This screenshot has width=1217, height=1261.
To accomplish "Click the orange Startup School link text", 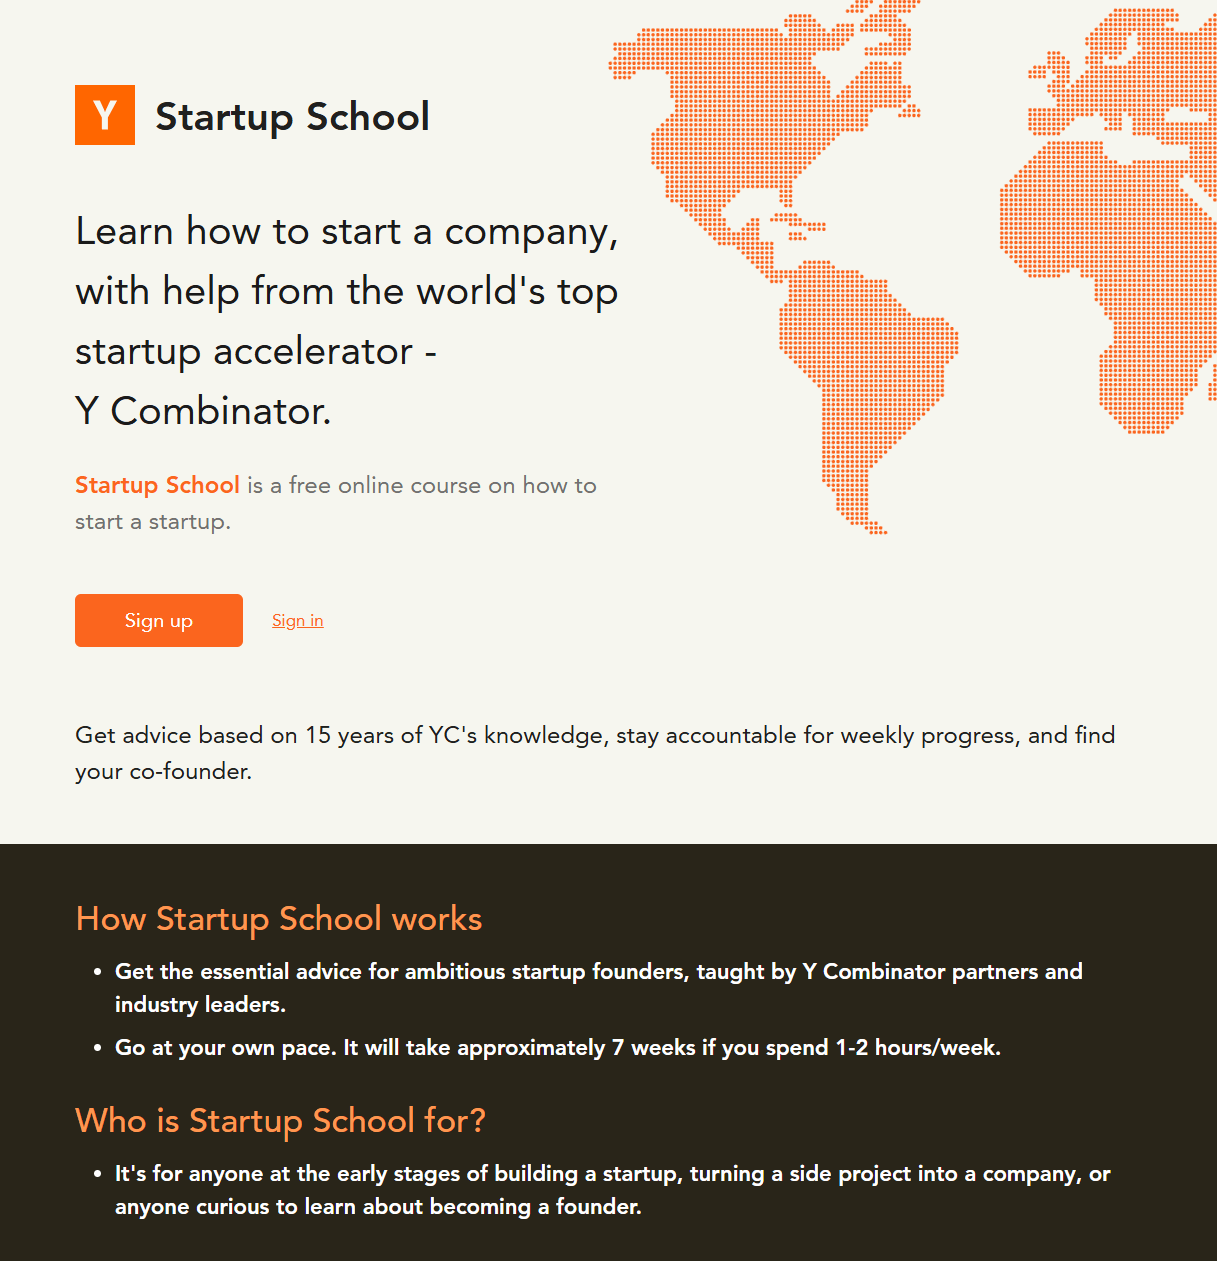I will (157, 485).
